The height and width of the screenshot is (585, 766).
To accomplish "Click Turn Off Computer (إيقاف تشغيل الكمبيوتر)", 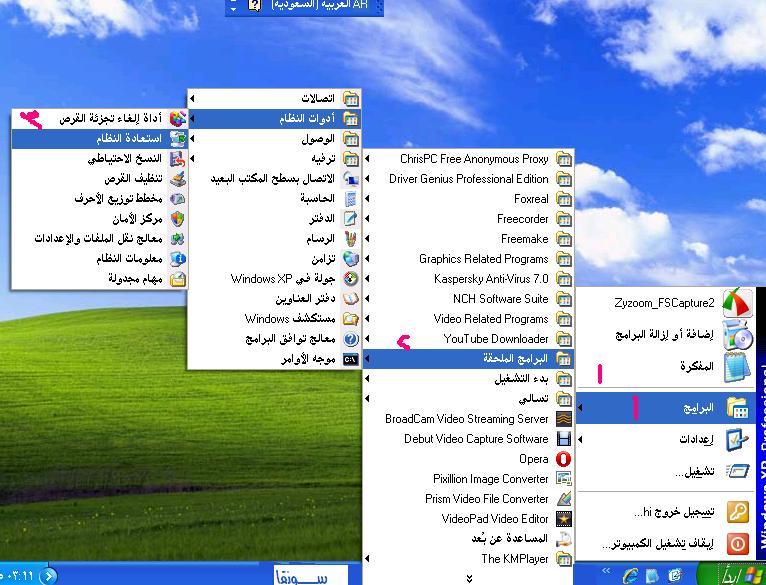I will [666, 543].
